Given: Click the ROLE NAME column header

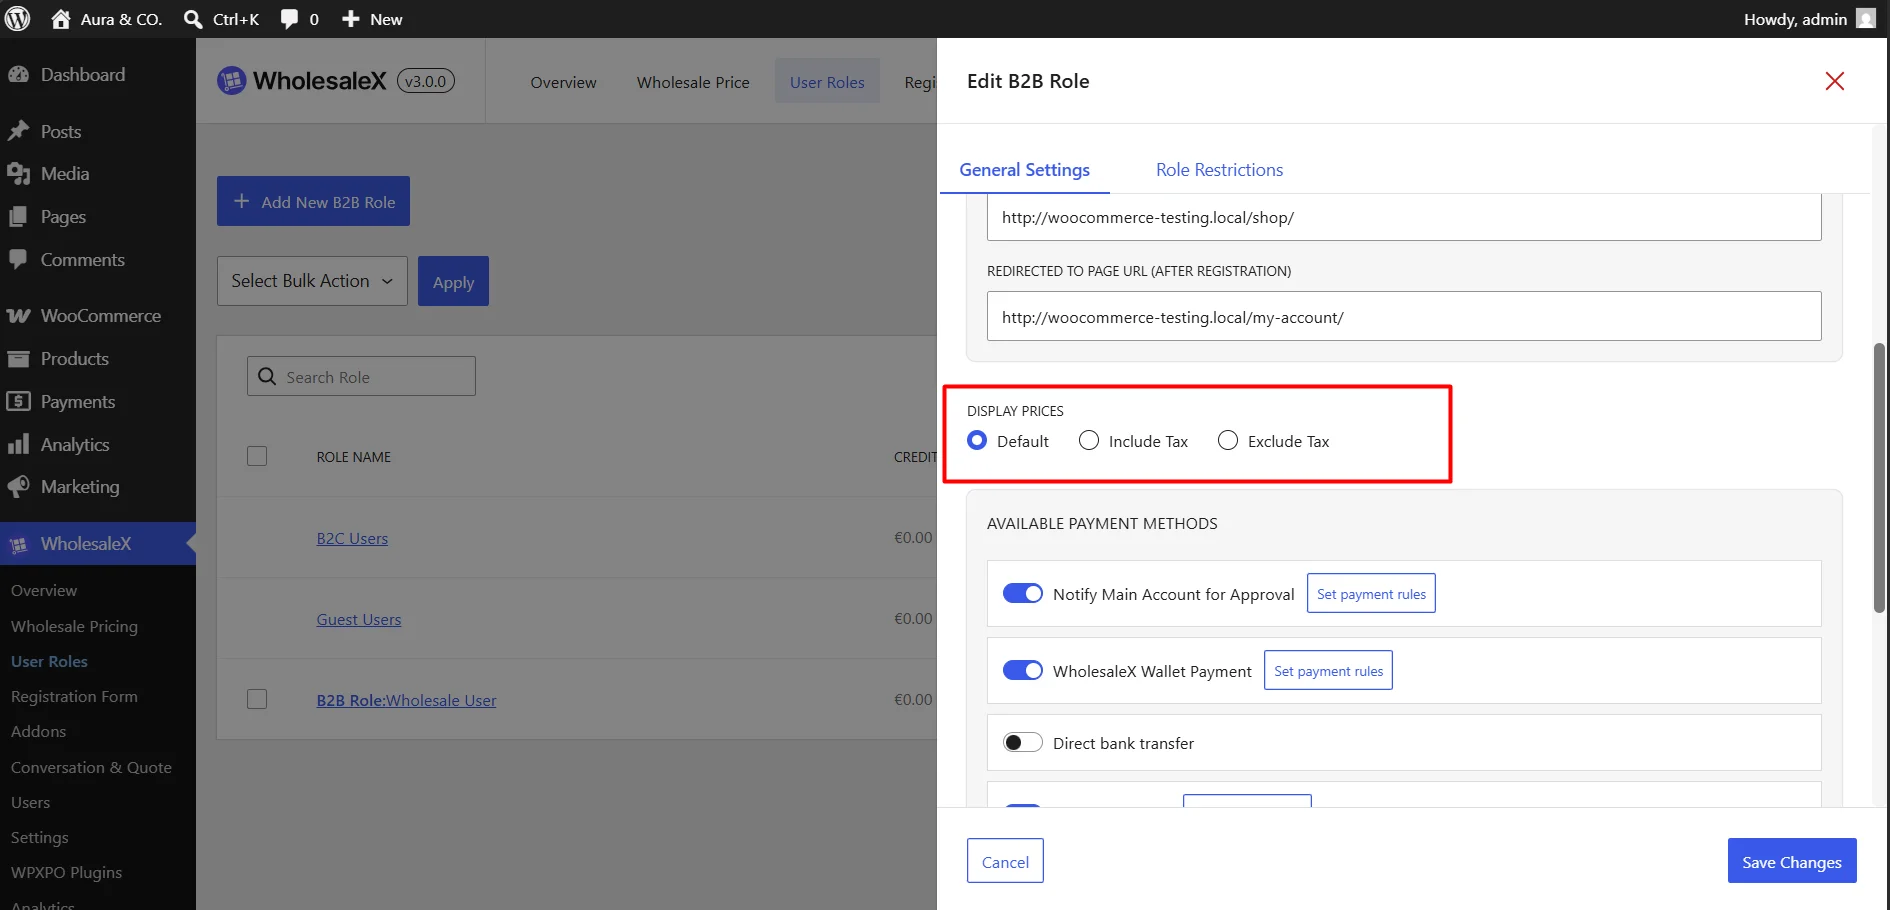Looking at the screenshot, I should click(x=354, y=457).
